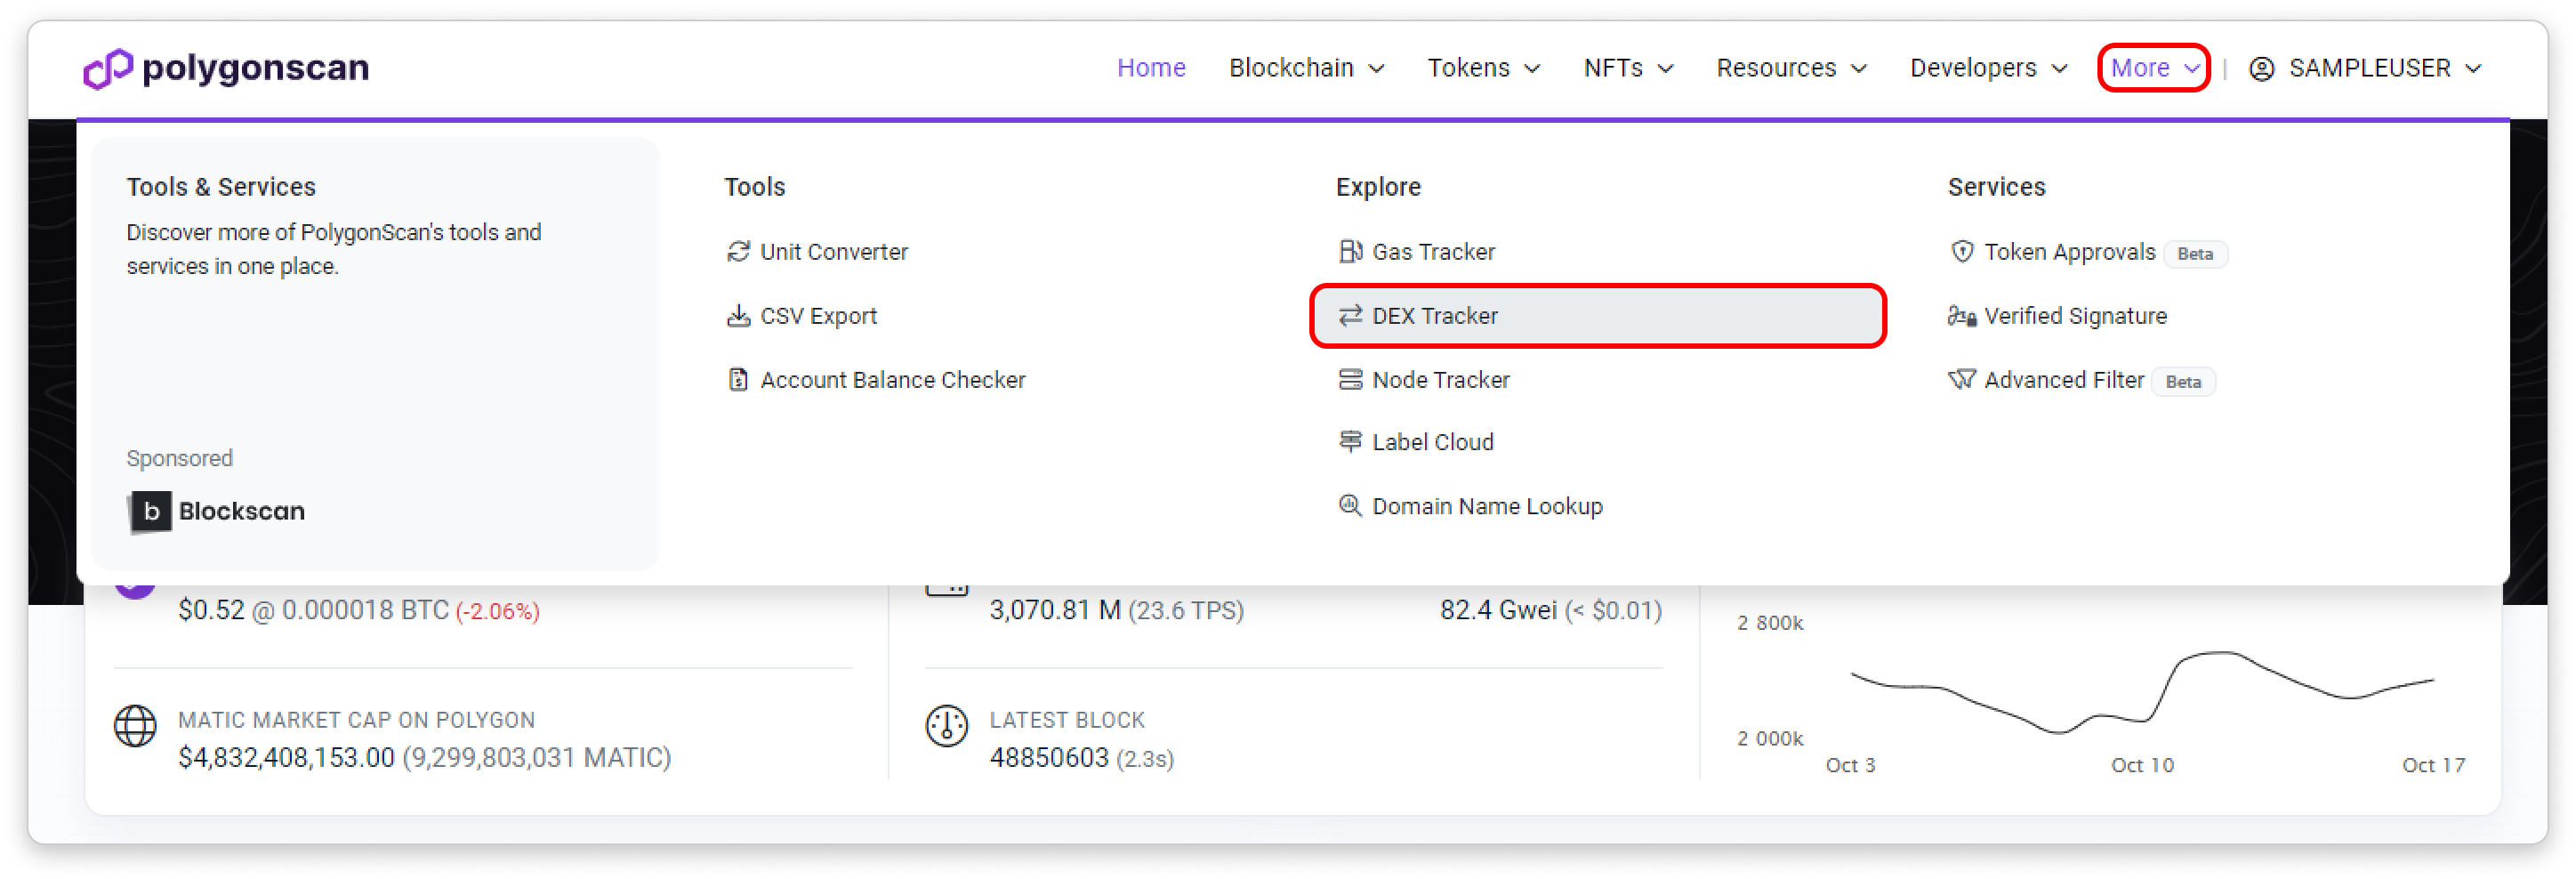
Task: Click latest block number 48850603
Action: (1048, 758)
